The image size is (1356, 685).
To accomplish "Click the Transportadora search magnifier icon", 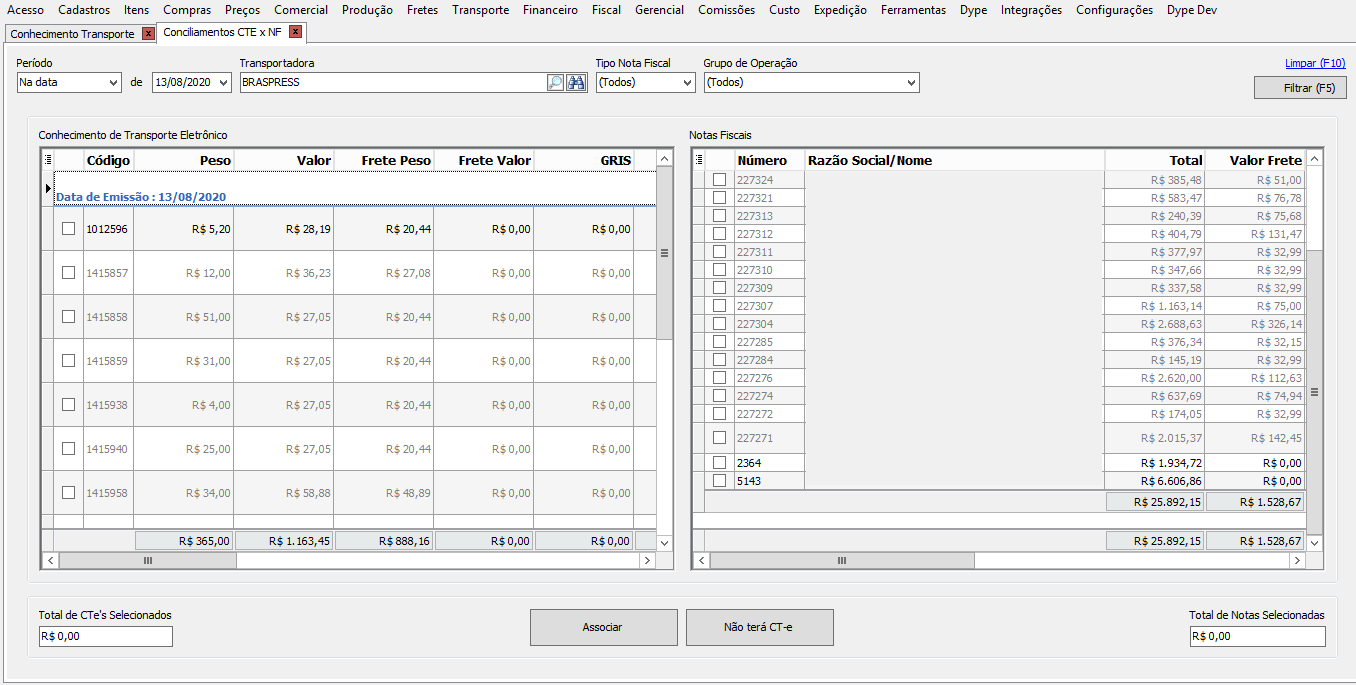I will coord(556,83).
